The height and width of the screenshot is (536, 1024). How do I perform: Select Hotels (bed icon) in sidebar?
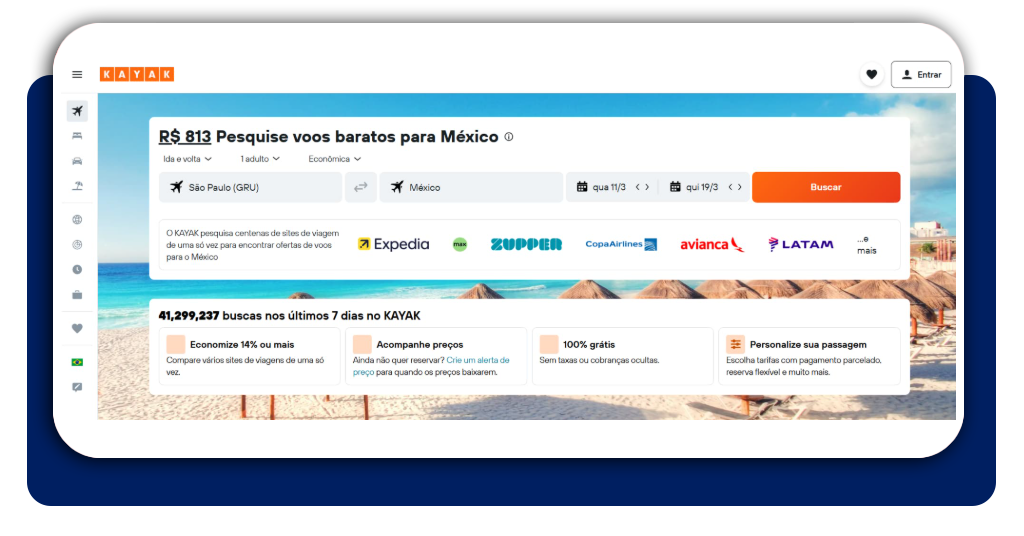(x=77, y=136)
